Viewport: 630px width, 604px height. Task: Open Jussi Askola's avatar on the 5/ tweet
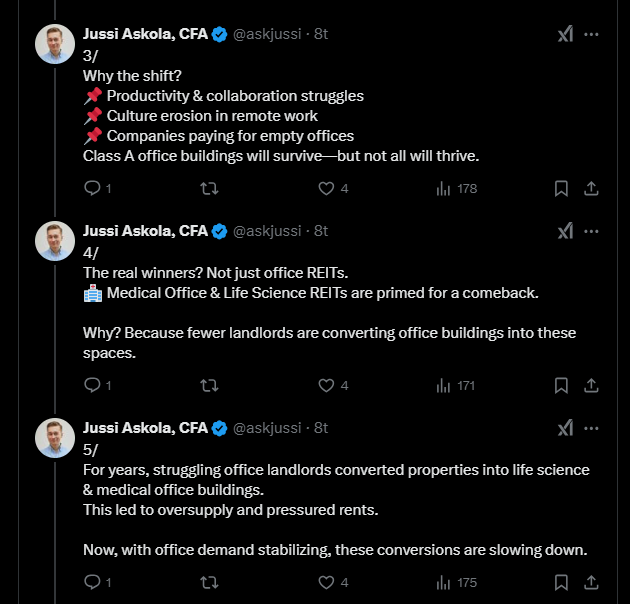click(55, 438)
